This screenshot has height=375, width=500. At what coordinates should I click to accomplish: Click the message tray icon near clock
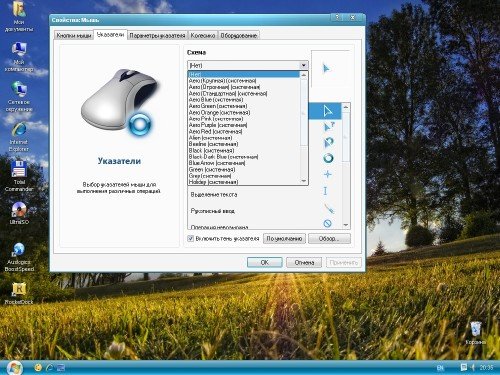click(463, 367)
